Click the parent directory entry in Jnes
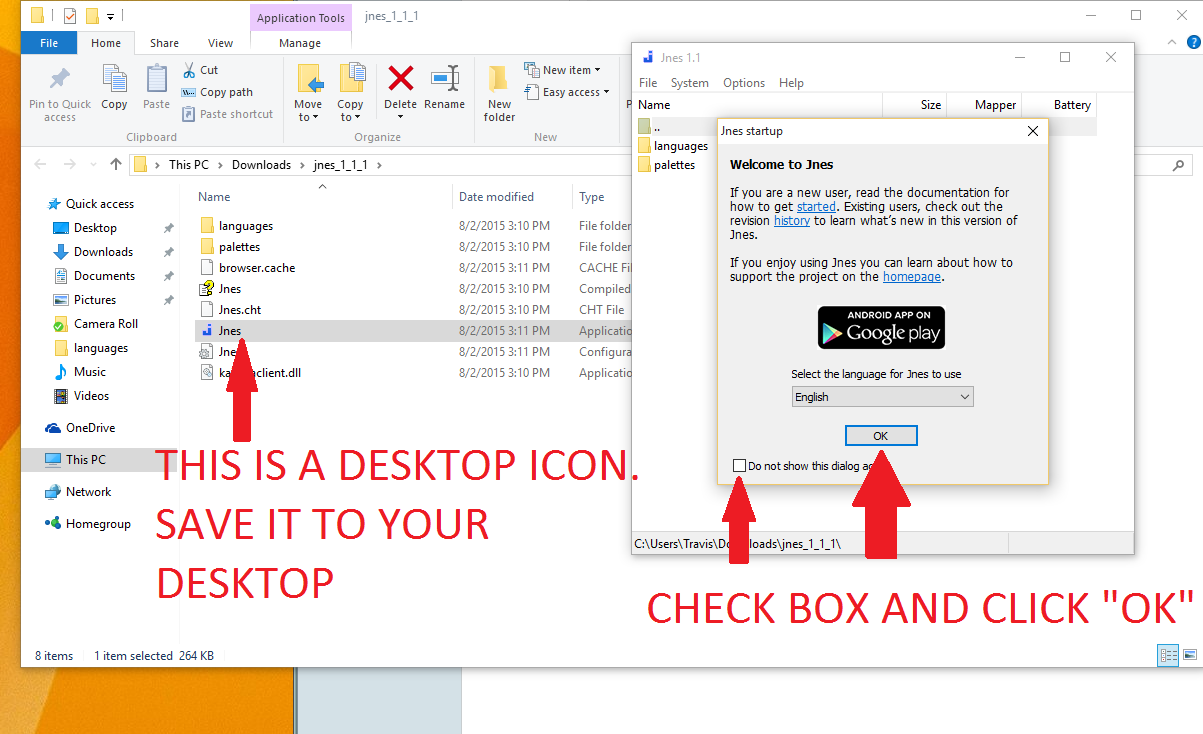 (657, 127)
